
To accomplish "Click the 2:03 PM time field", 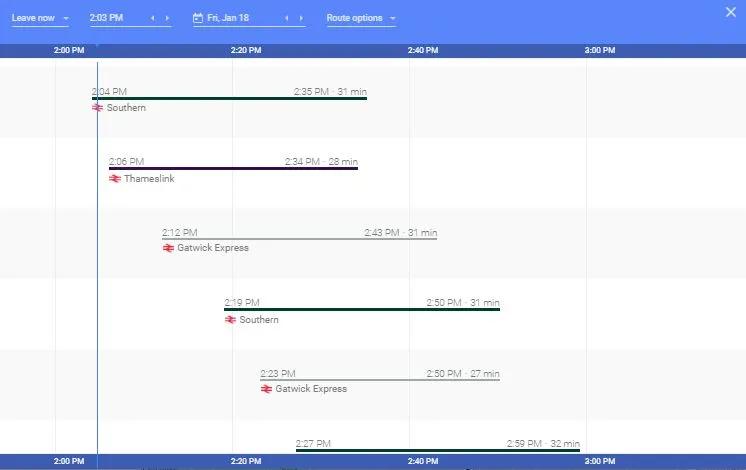I will pos(107,18).
